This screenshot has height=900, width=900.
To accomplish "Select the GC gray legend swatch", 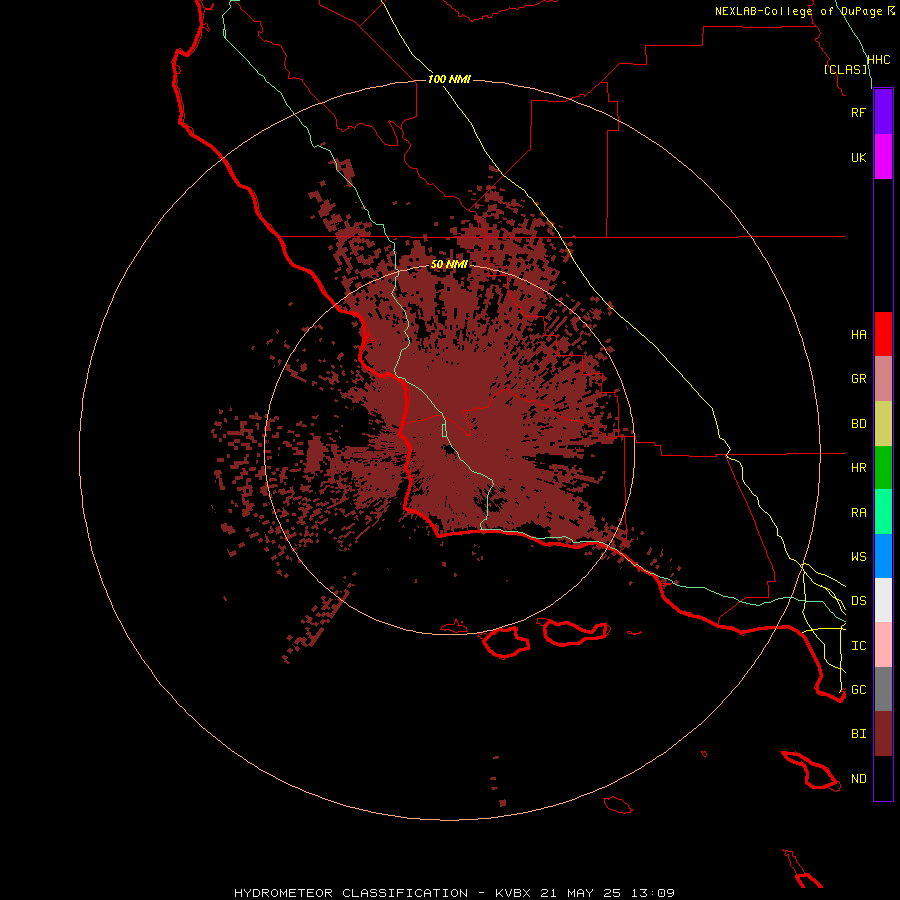I will click(x=883, y=689).
